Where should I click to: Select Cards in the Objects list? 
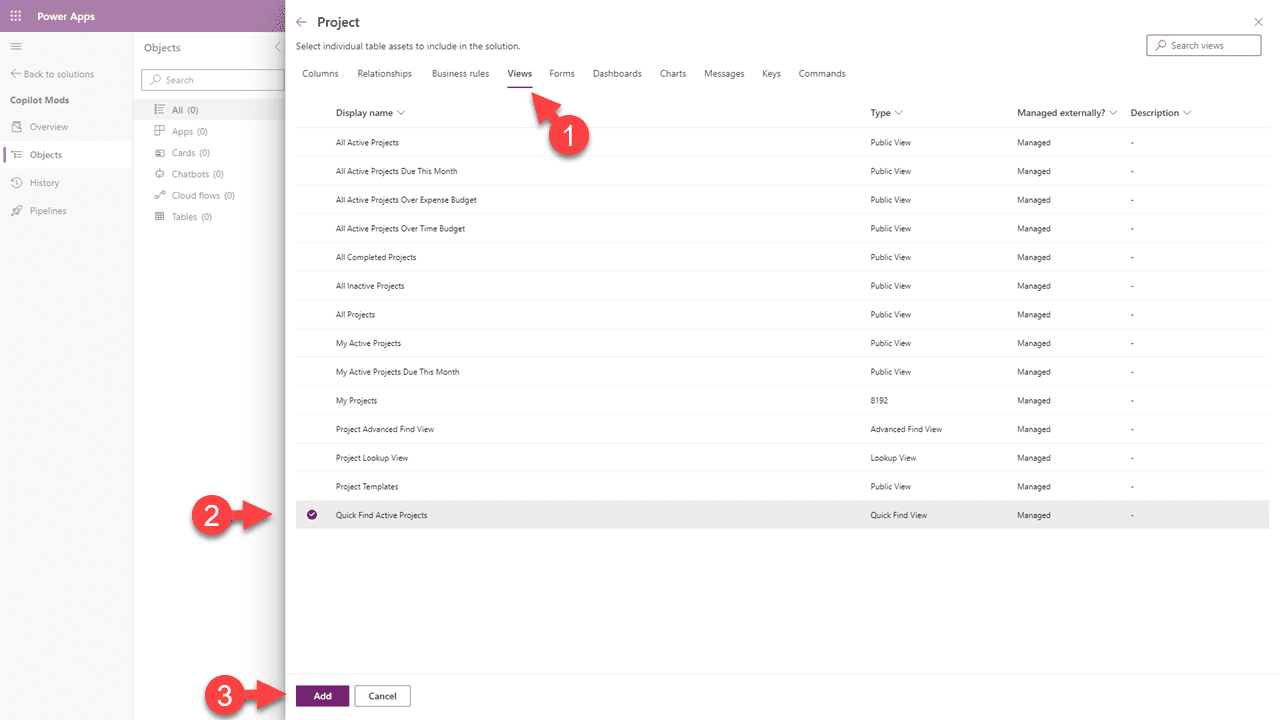(186, 152)
